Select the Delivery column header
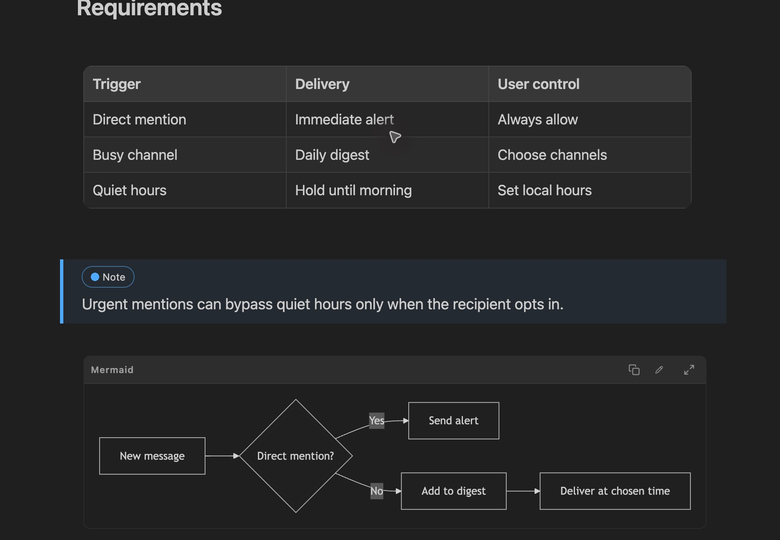 pyautogui.click(x=388, y=84)
